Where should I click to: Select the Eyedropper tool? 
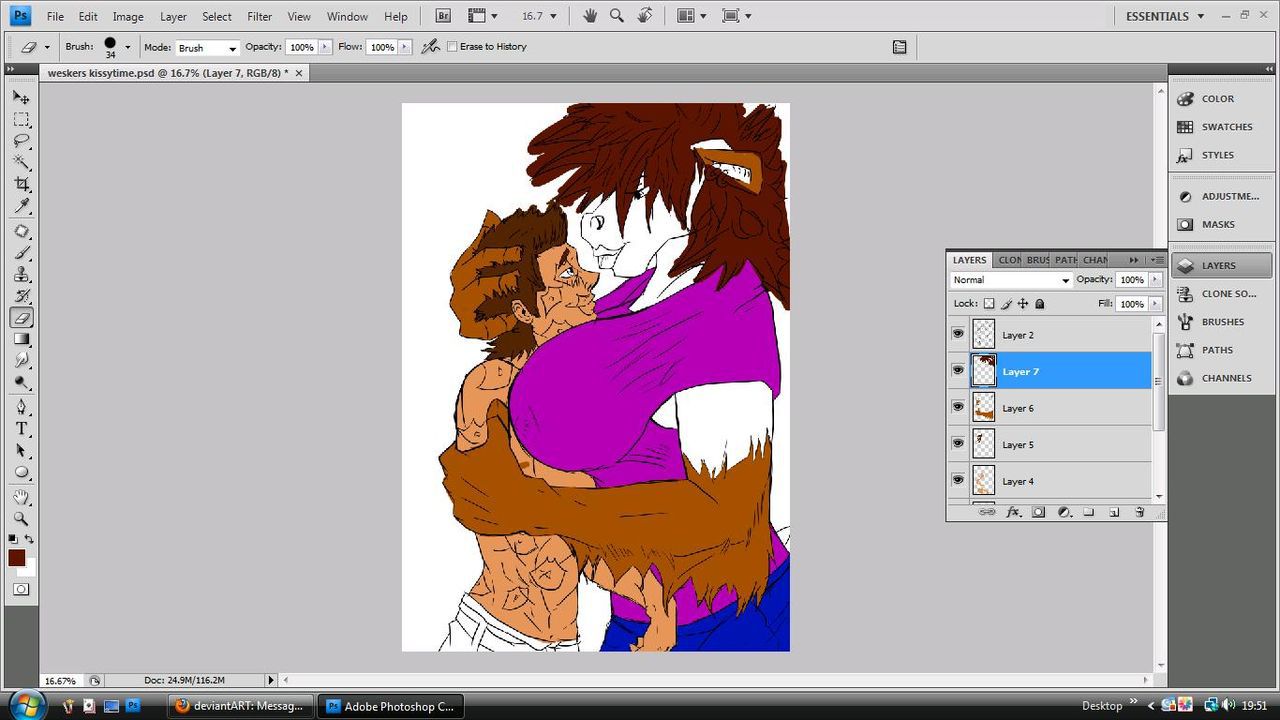click(21, 207)
